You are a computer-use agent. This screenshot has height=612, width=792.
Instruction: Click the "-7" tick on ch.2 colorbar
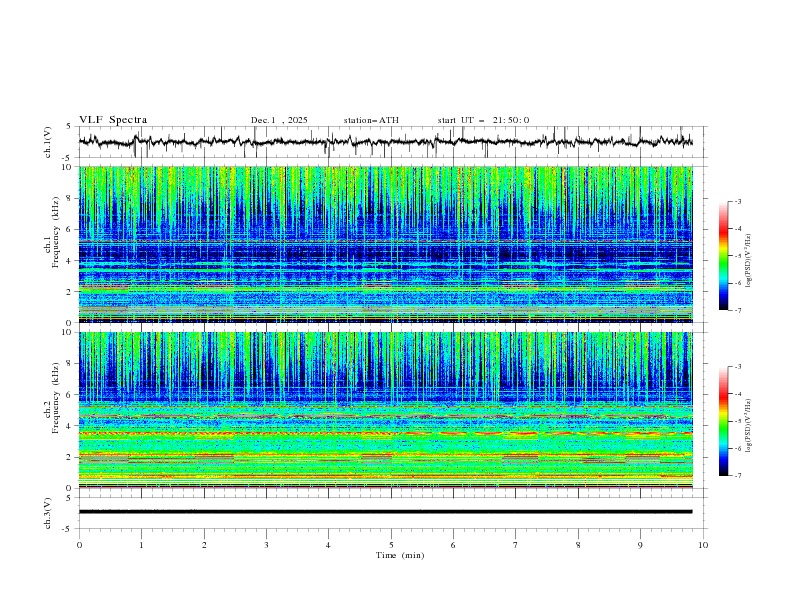click(738, 476)
